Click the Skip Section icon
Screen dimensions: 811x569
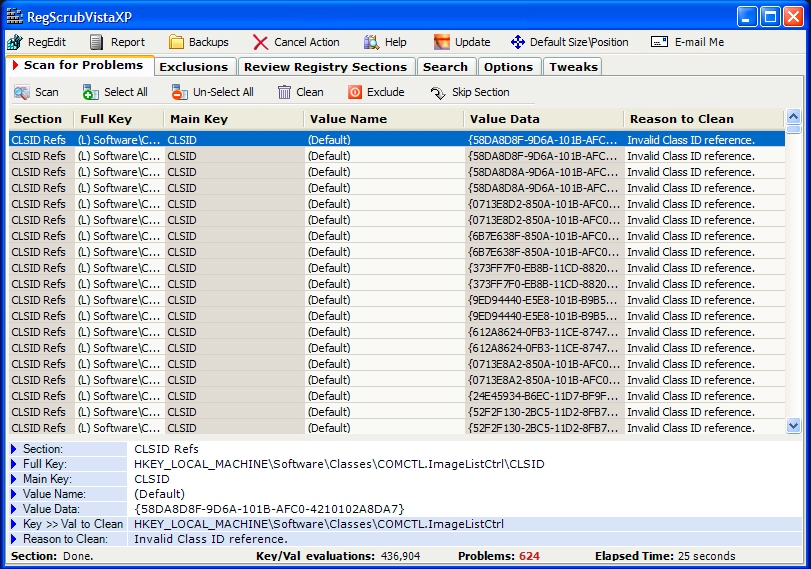(x=438, y=93)
